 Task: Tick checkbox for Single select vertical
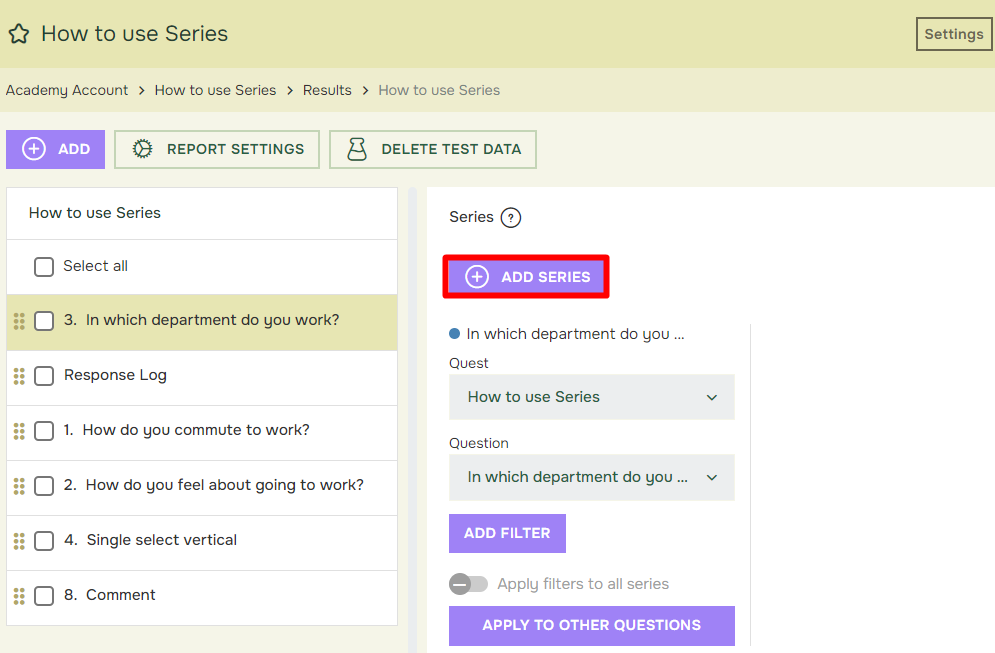(44, 541)
